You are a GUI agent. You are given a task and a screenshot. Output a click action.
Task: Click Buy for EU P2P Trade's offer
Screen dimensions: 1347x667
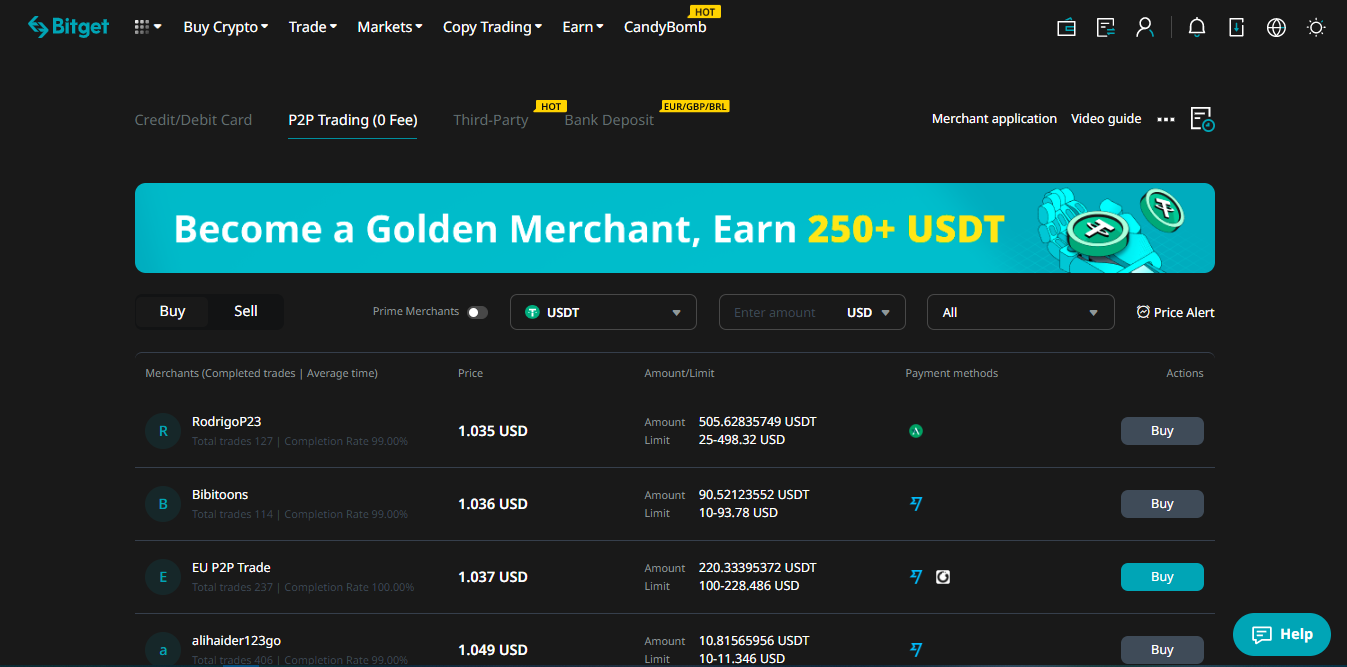(x=1162, y=577)
